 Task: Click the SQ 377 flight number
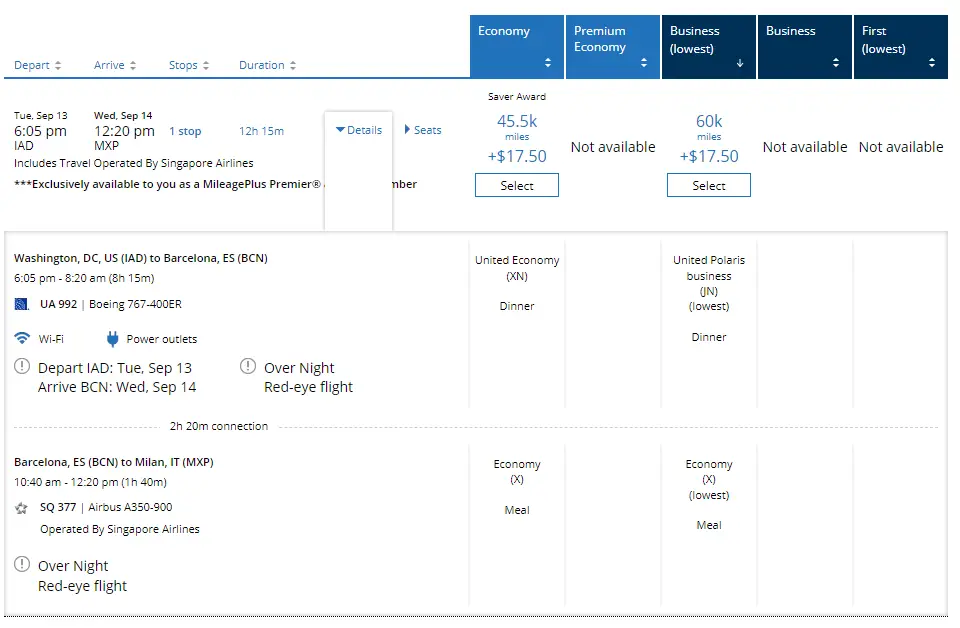pyautogui.click(x=58, y=507)
